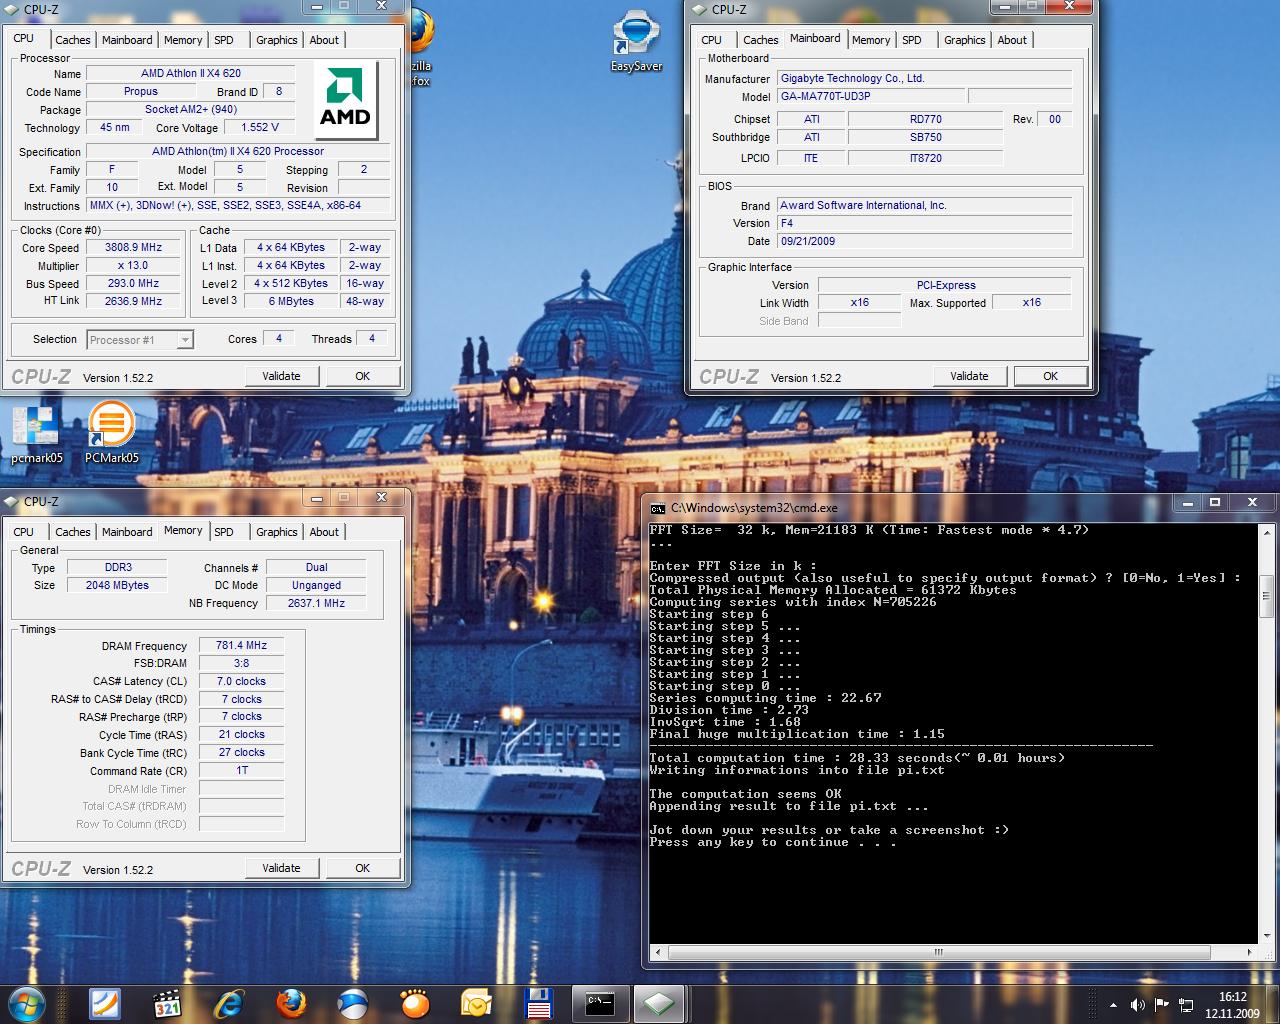The height and width of the screenshot is (1024, 1280).
Task: Click blue globe browser taskbar icon
Action: coord(352,1003)
